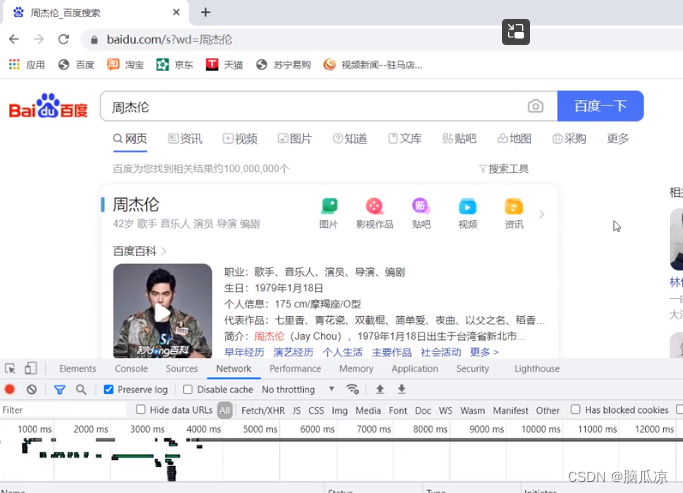
Task: Switch to the 贴吧 search tab
Action: [x=460, y=139]
